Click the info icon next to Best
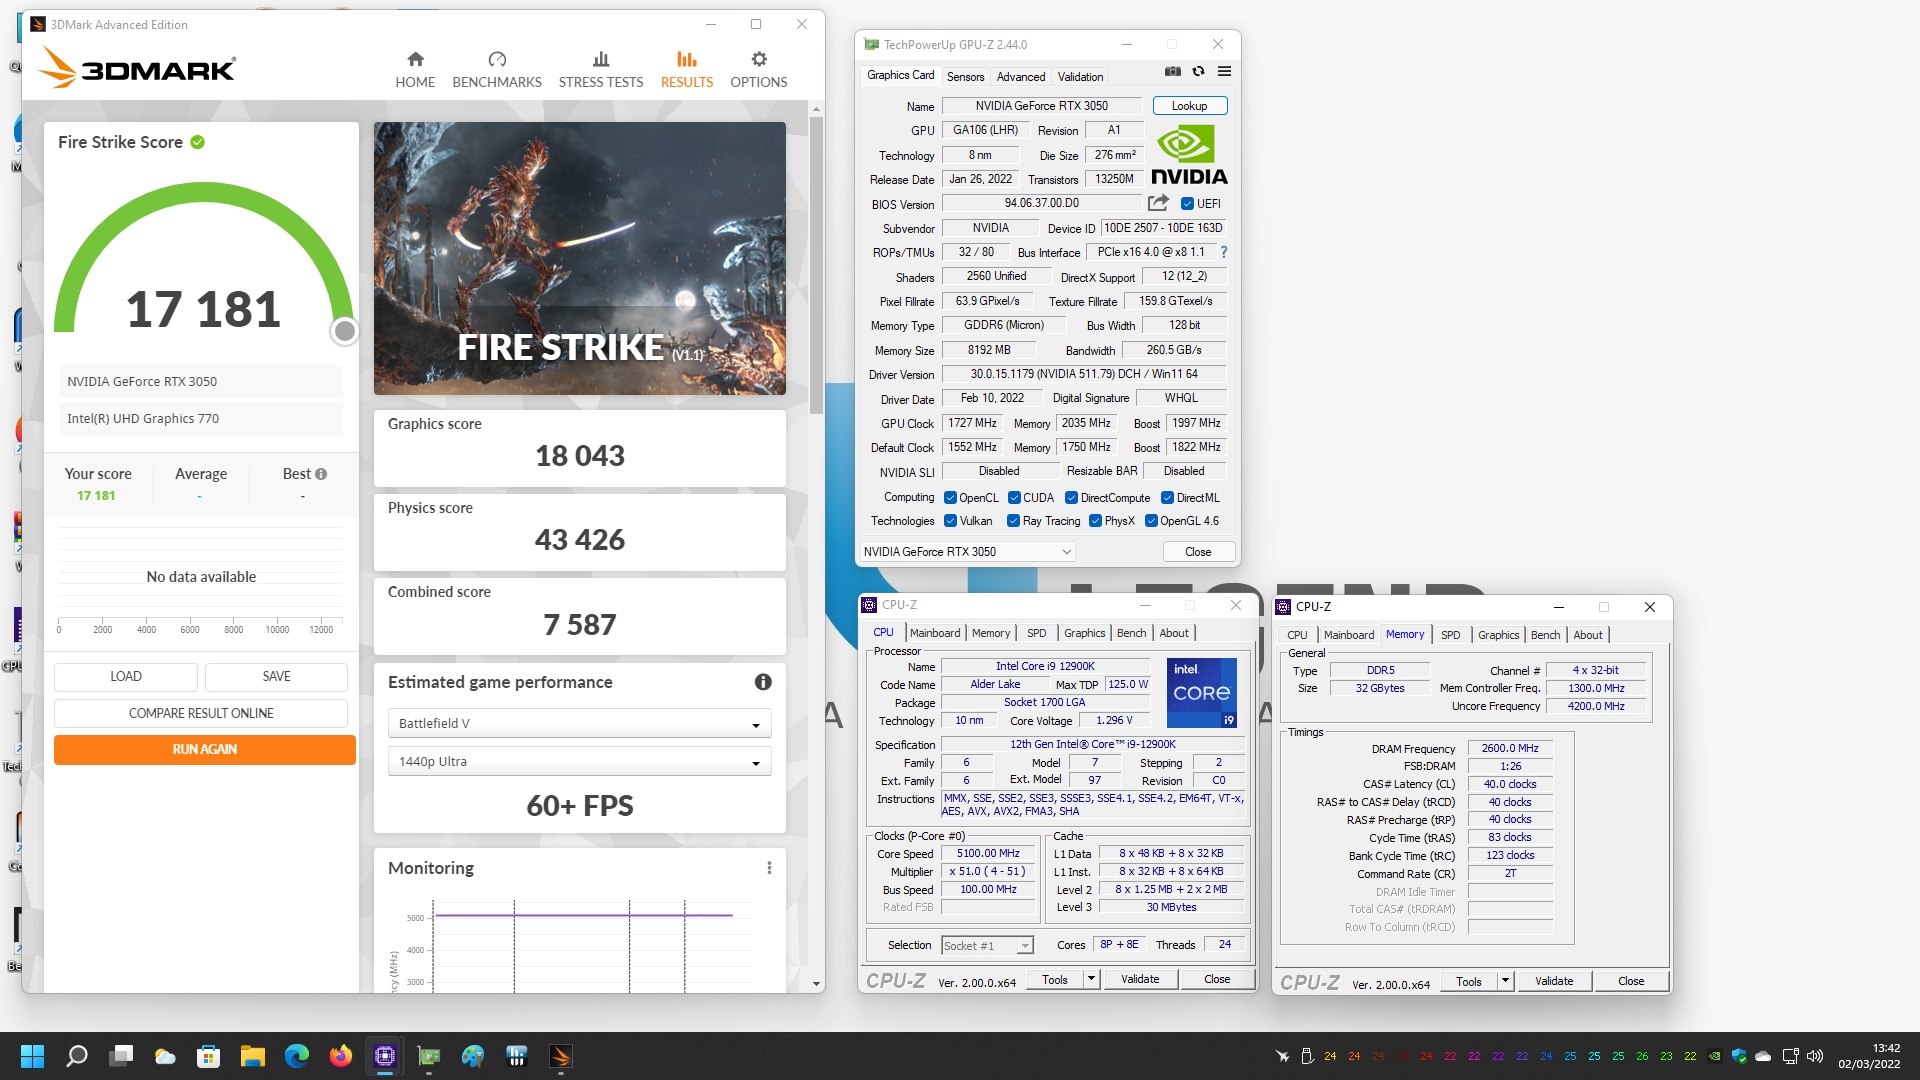Viewport: 1920px width, 1080px height. 321,474
